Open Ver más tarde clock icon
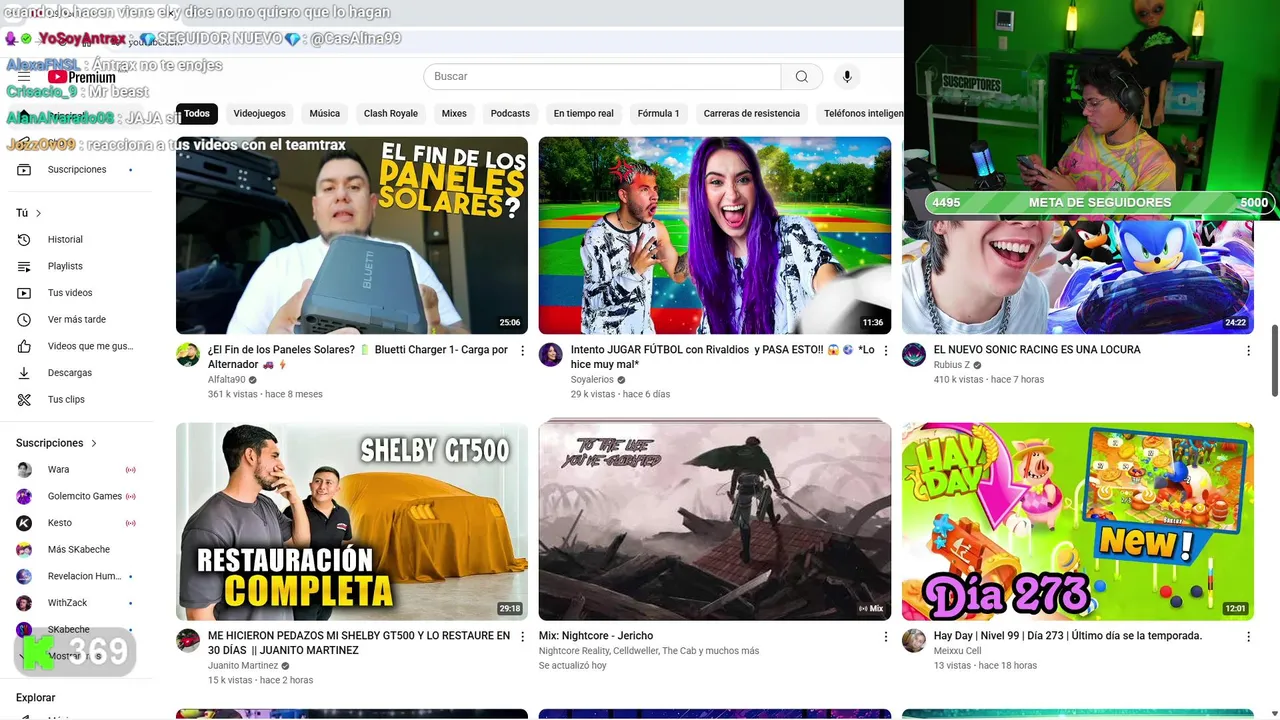This screenshot has height=720, width=1280. (24, 319)
